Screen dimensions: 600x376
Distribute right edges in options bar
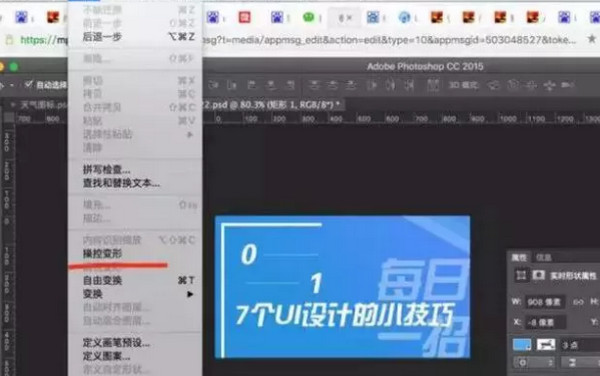[409, 85]
